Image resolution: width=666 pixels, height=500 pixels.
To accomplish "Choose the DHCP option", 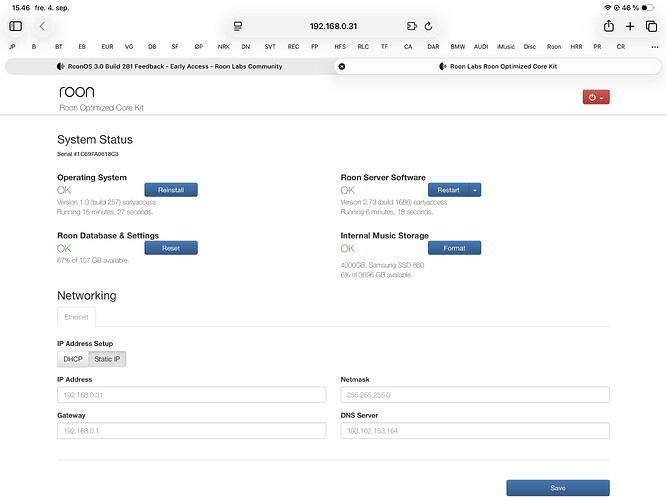I will (73, 359).
